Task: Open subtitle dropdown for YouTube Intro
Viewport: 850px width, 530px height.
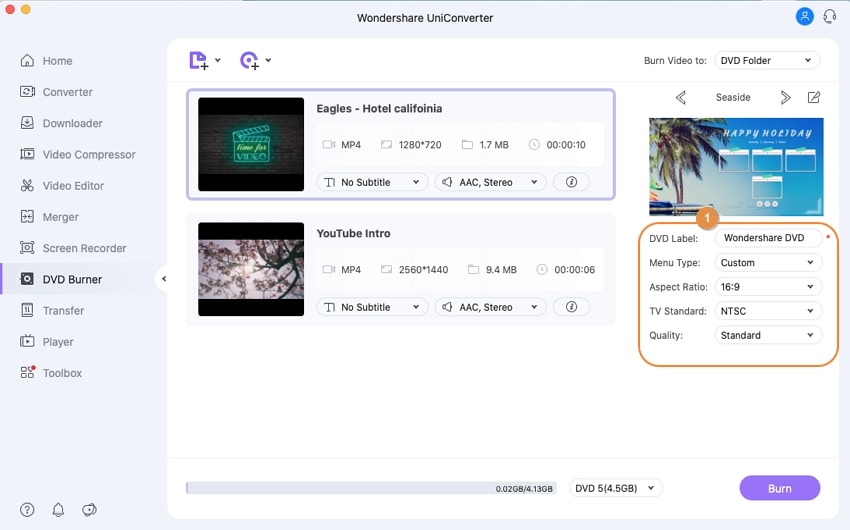Action: click(372, 307)
